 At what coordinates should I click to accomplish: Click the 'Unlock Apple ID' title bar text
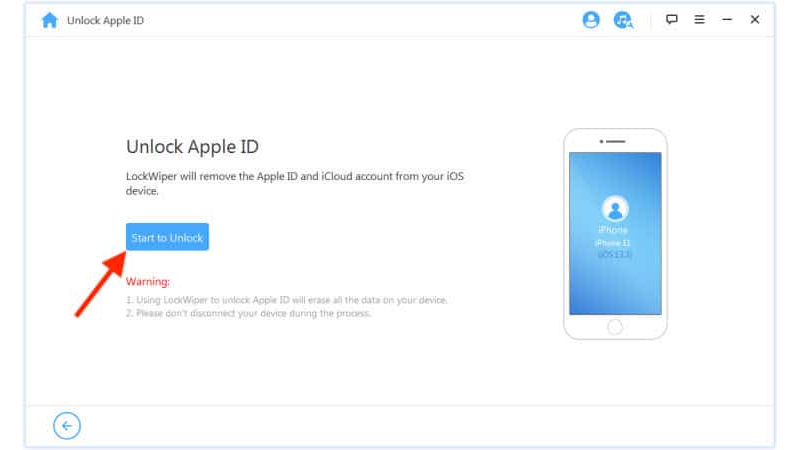click(x=106, y=20)
